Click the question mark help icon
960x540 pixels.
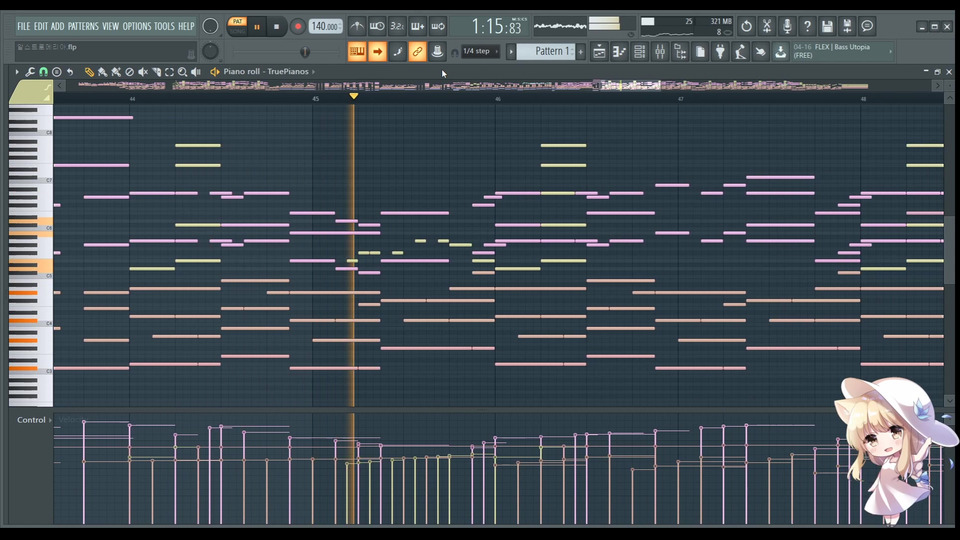[x=807, y=26]
